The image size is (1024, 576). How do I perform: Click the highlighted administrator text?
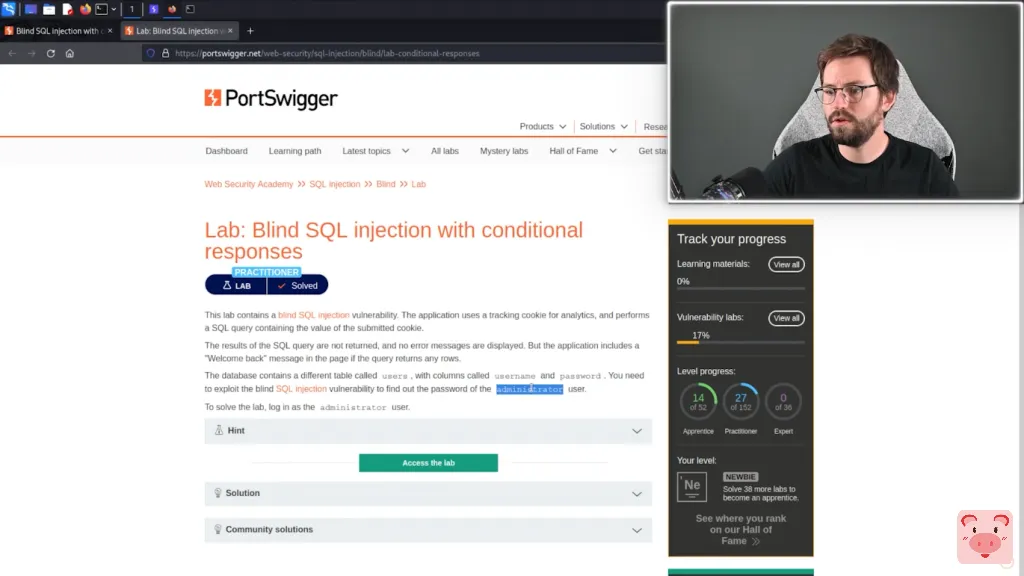pyautogui.click(x=529, y=389)
